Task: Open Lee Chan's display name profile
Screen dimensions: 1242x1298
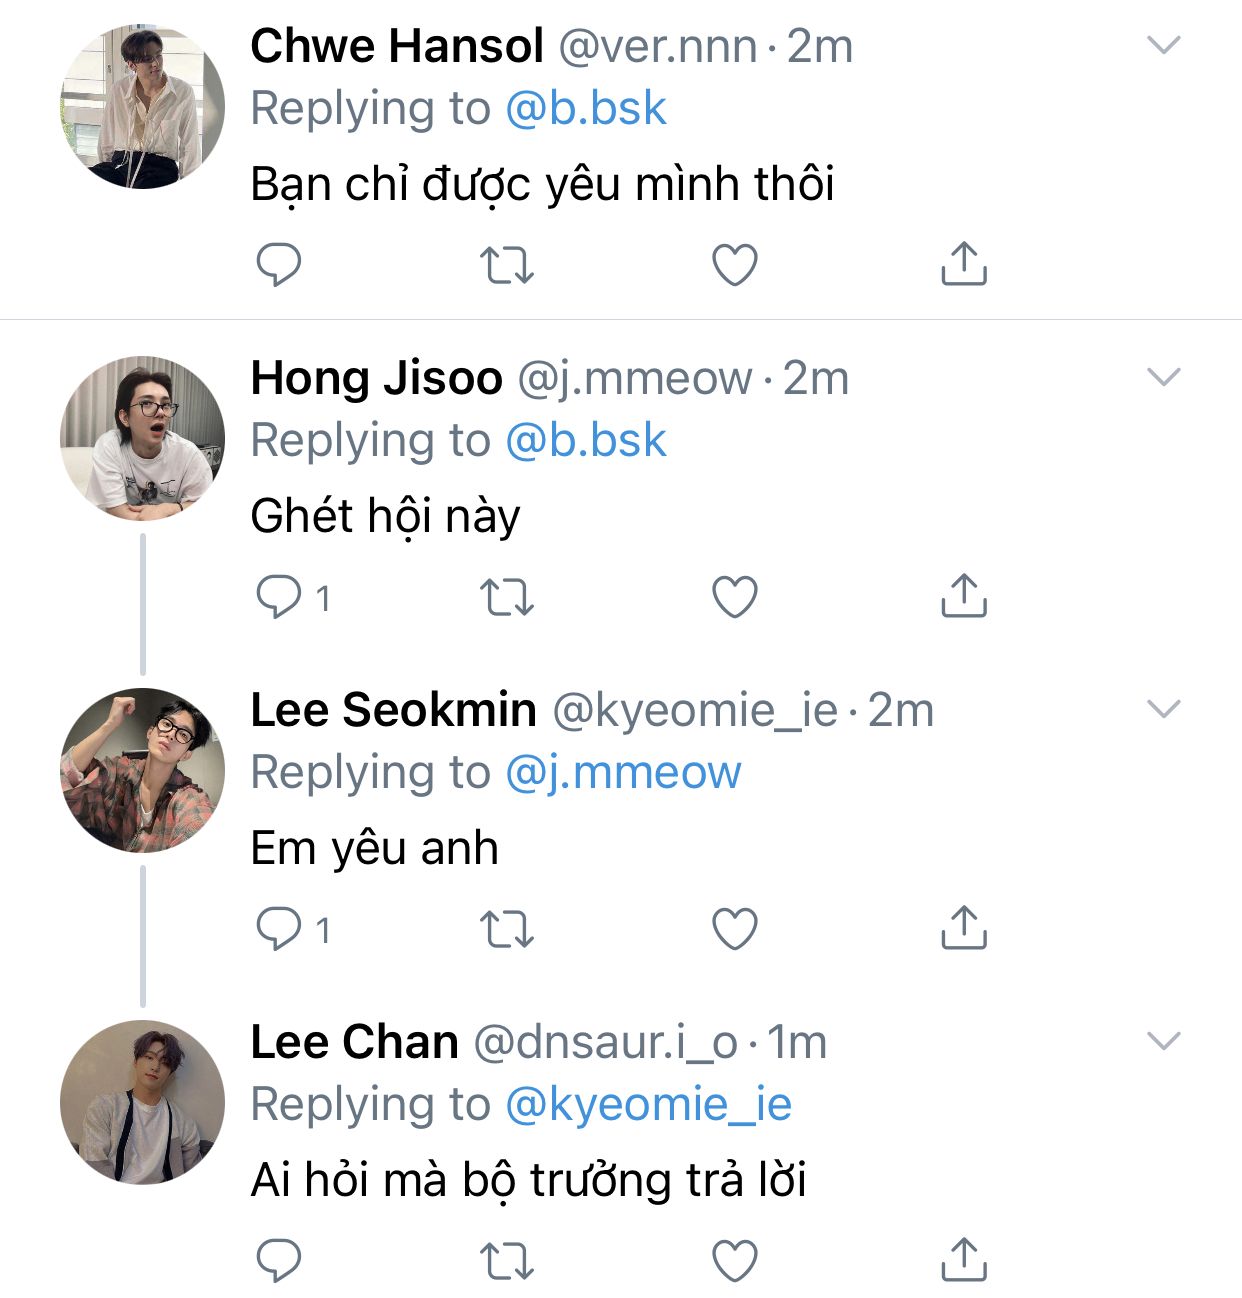Action: pos(354,1042)
